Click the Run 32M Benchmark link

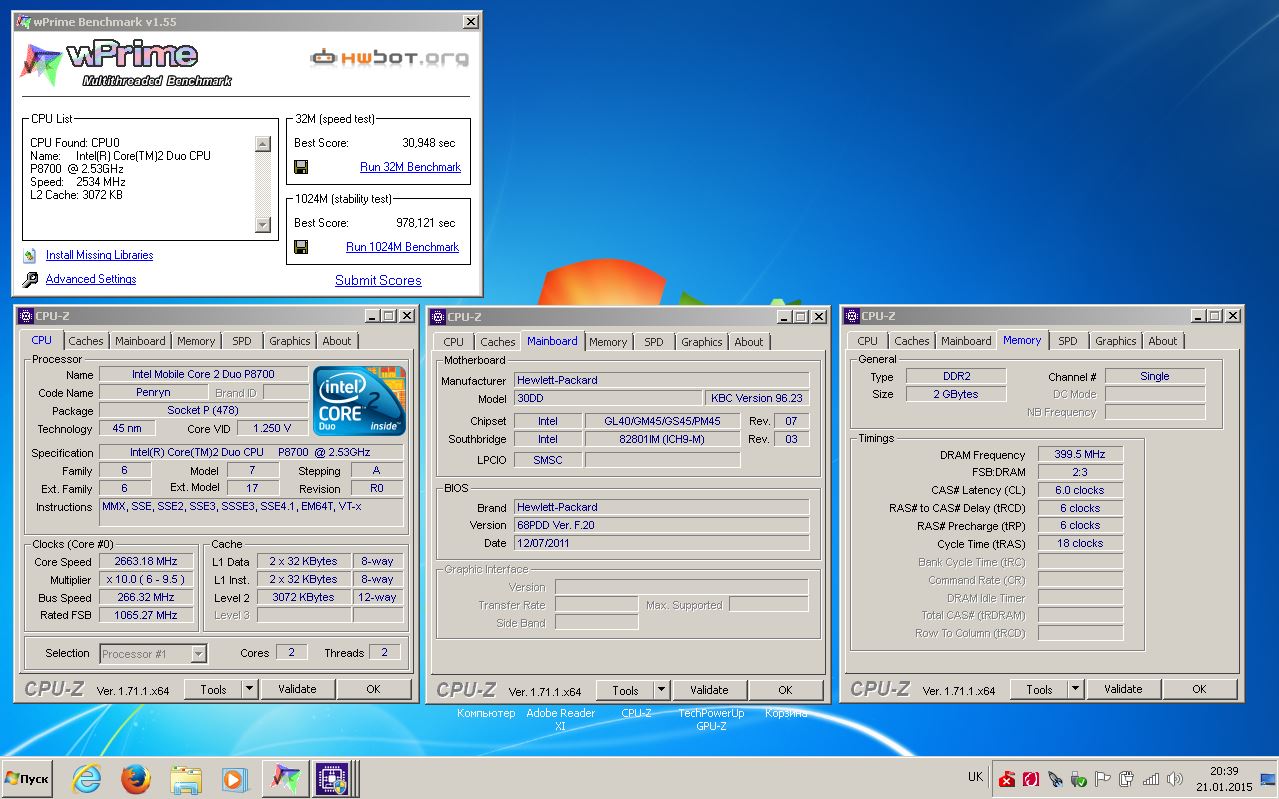coord(410,167)
